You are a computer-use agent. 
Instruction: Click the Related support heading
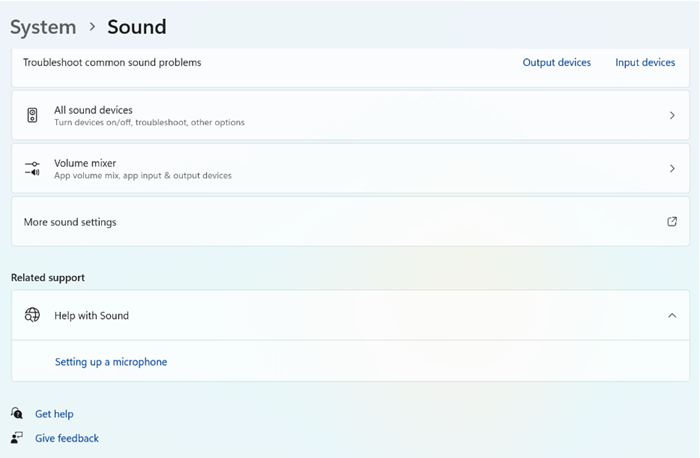click(x=48, y=277)
